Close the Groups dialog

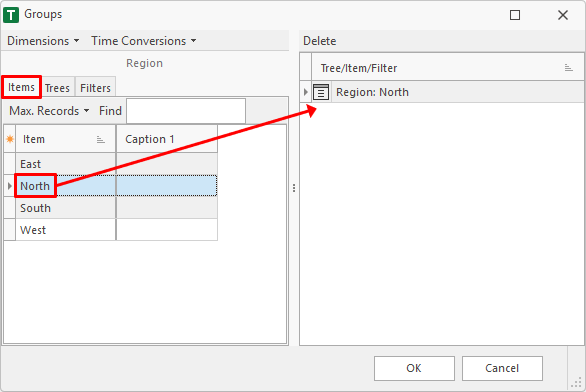(x=563, y=15)
